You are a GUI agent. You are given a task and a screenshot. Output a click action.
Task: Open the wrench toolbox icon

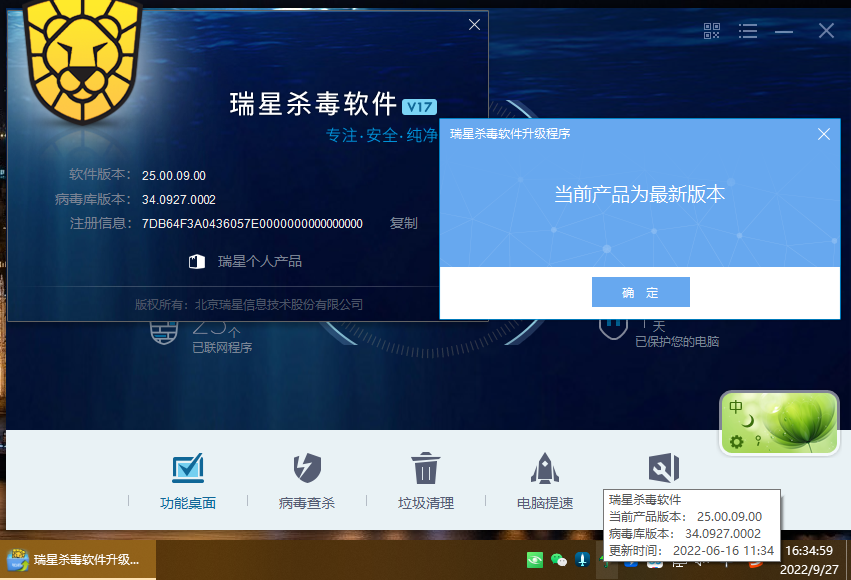[x=664, y=468]
